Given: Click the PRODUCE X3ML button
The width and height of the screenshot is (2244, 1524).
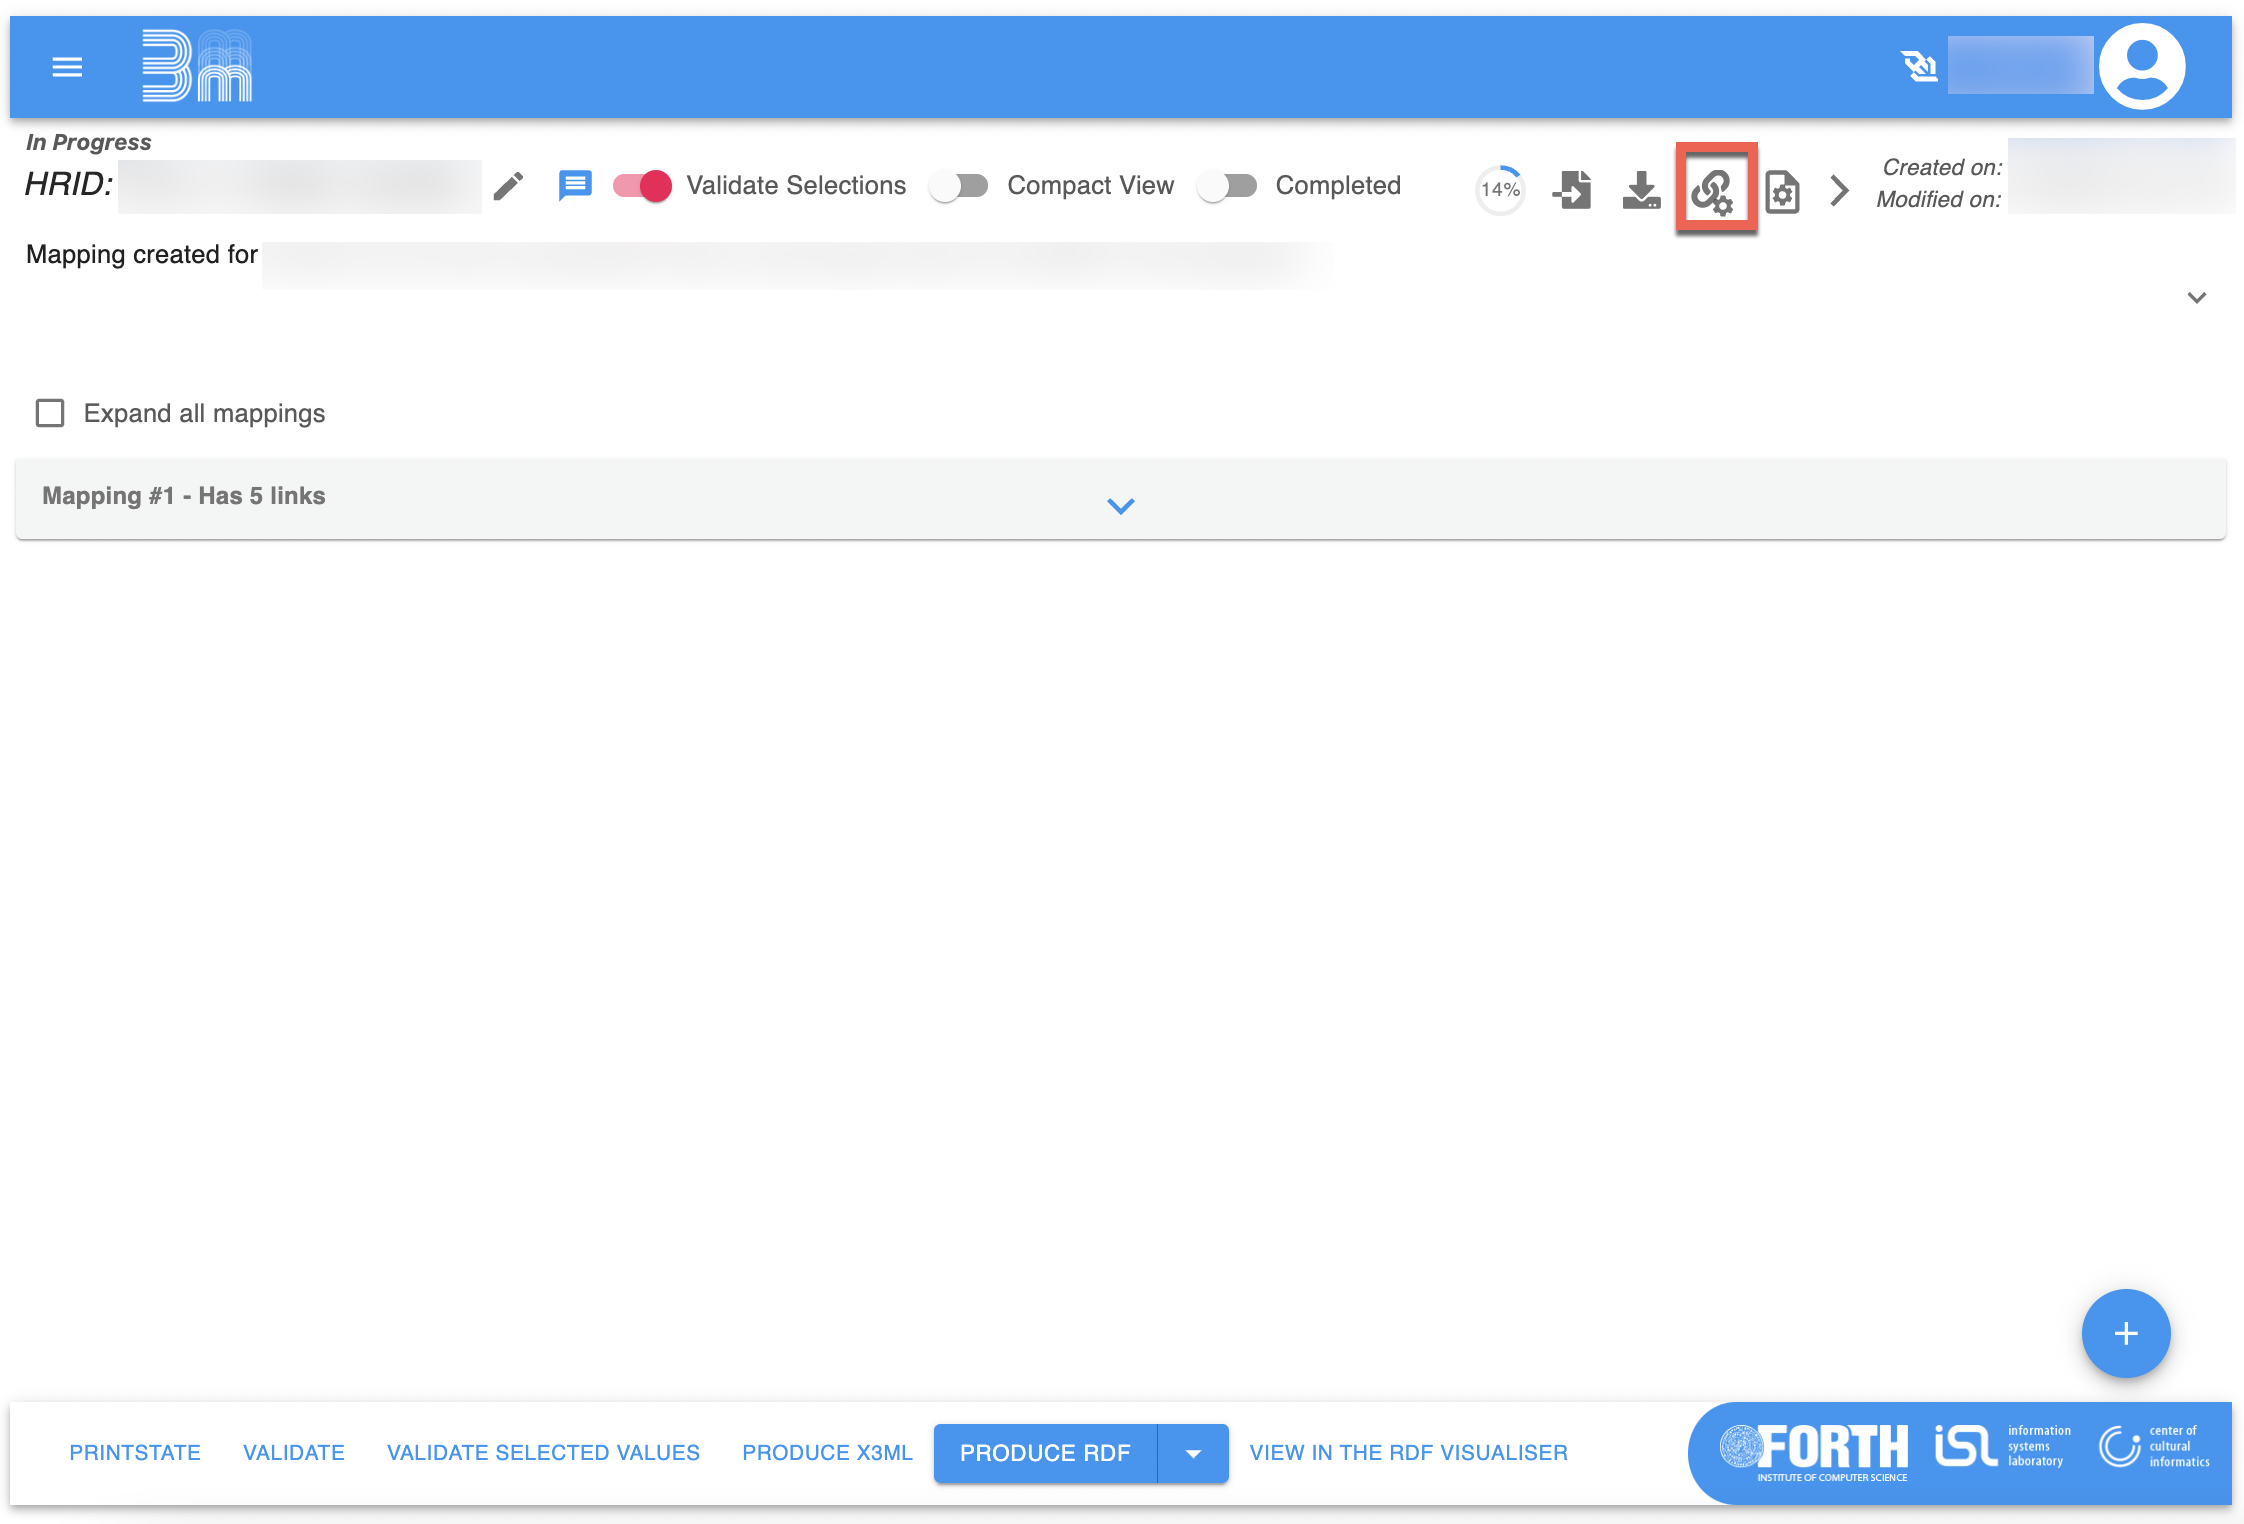Looking at the screenshot, I should coord(827,1453).
